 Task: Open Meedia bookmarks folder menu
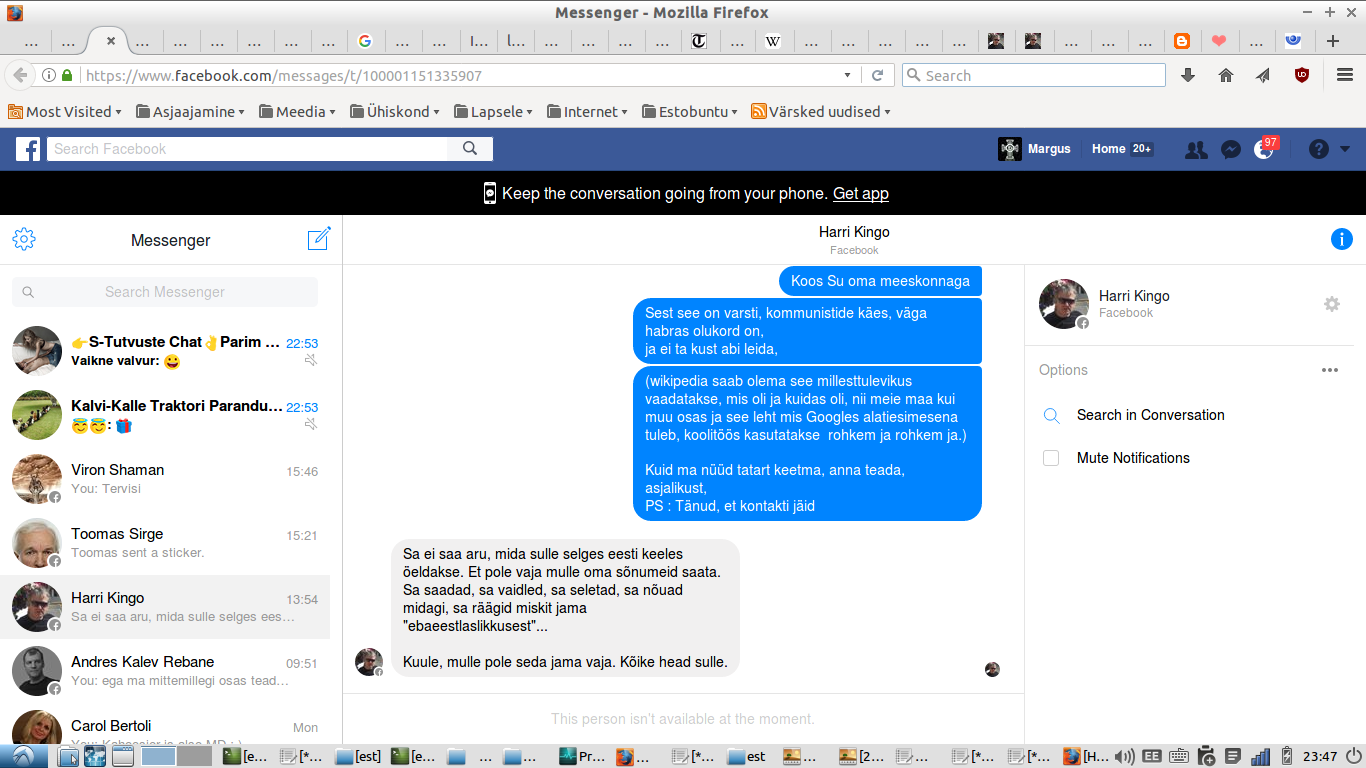pos(297,112)
